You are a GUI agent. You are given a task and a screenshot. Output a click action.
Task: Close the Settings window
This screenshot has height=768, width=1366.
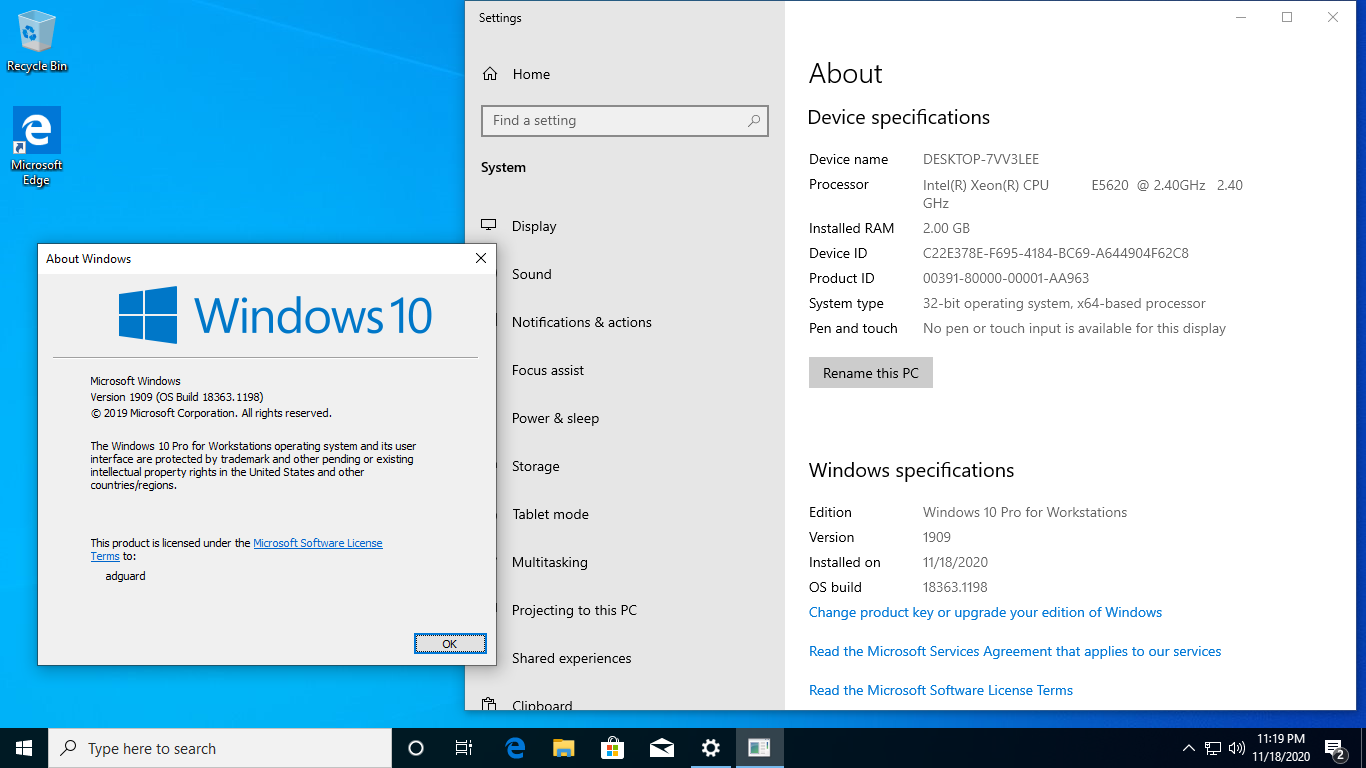[x=1333, y=17]
